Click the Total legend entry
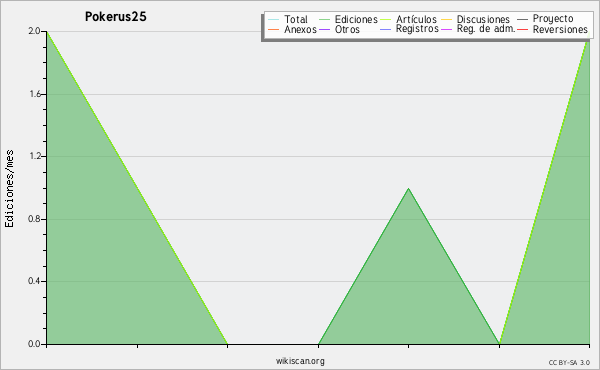600x370 pixels. pyautogui.click(x=288, y=19)
